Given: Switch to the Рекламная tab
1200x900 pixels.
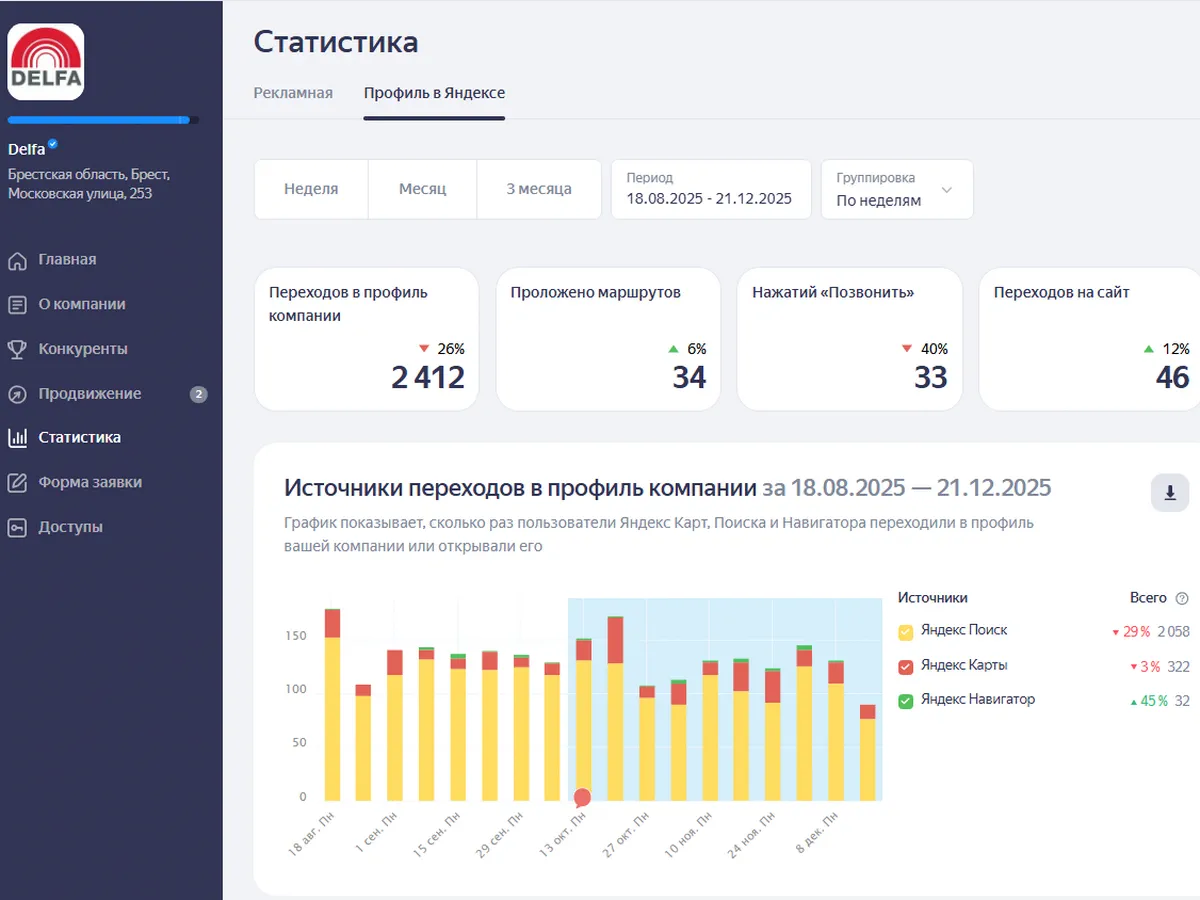Looking at the screenshot, I should click(293, 93).
